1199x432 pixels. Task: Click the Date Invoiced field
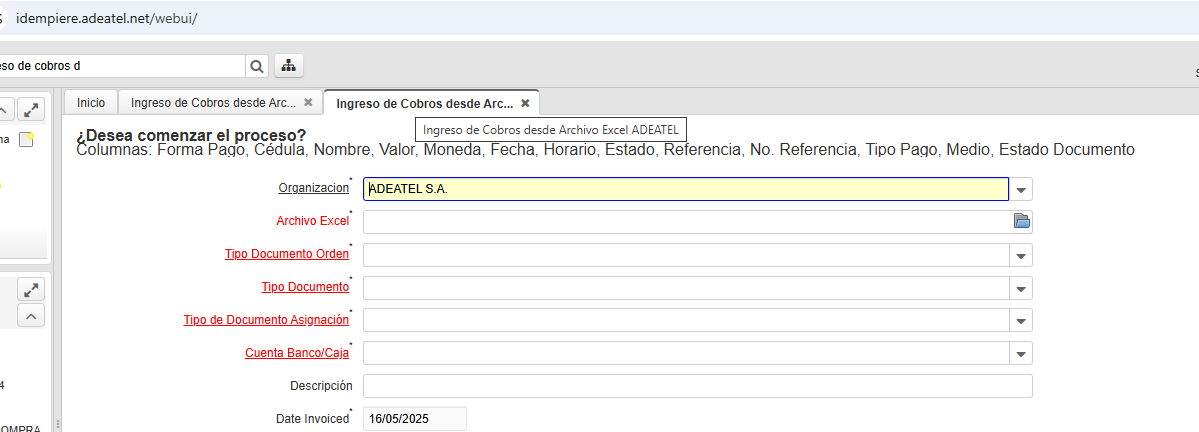(x=414, y=419)
